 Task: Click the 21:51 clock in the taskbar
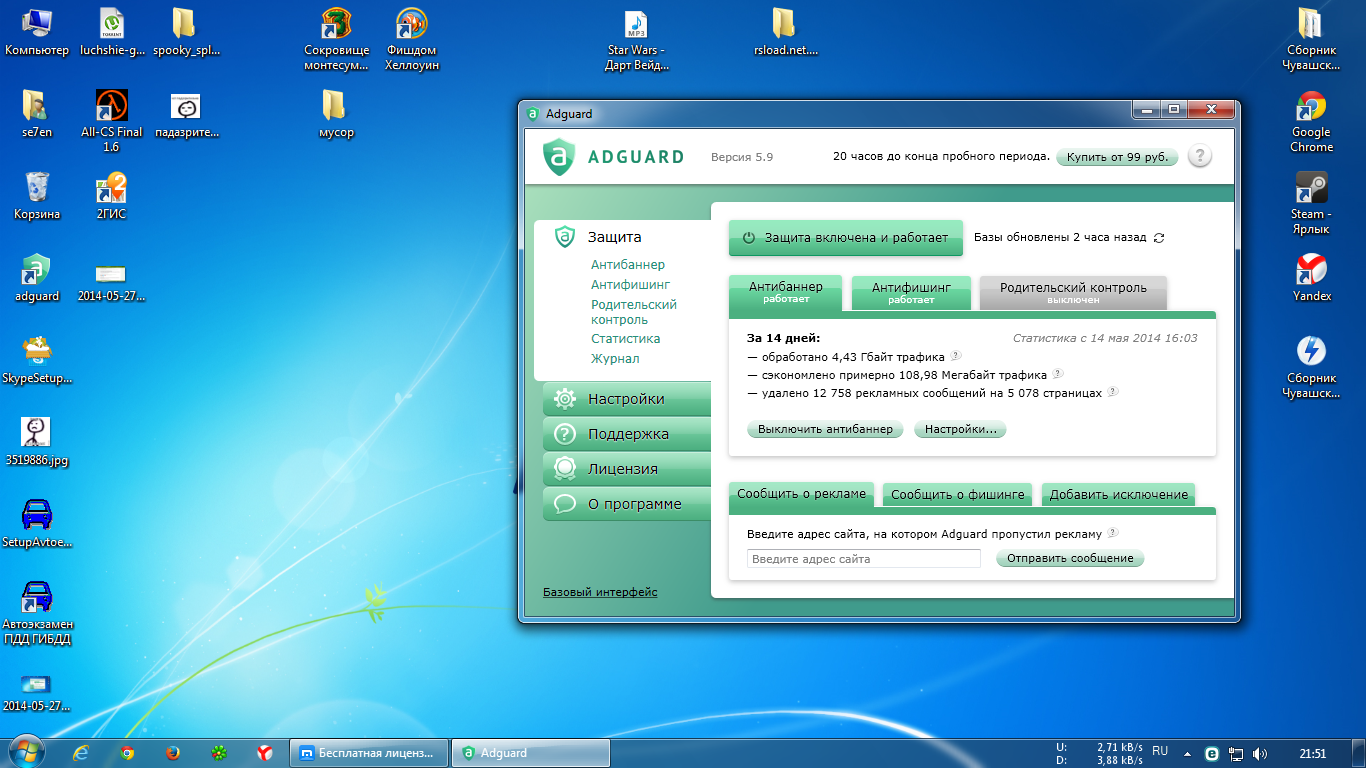click(x=1312, y=754)
